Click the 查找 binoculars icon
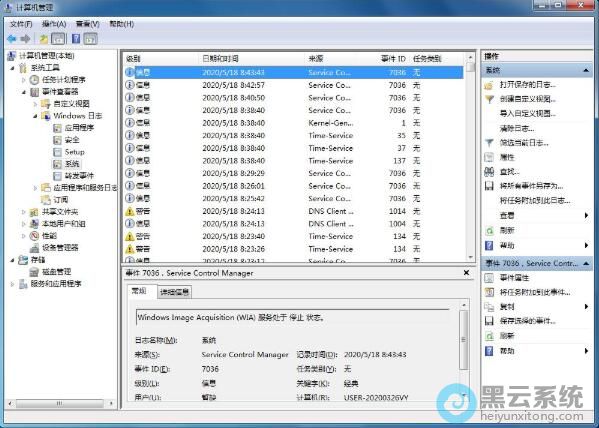The image size is (599, 428). [489, 172]
